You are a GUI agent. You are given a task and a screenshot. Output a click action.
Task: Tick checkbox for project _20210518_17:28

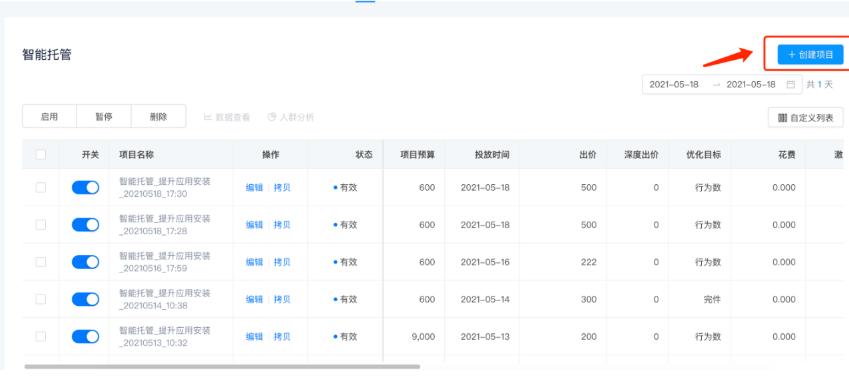pyautogui.click(x=41, y=225)
